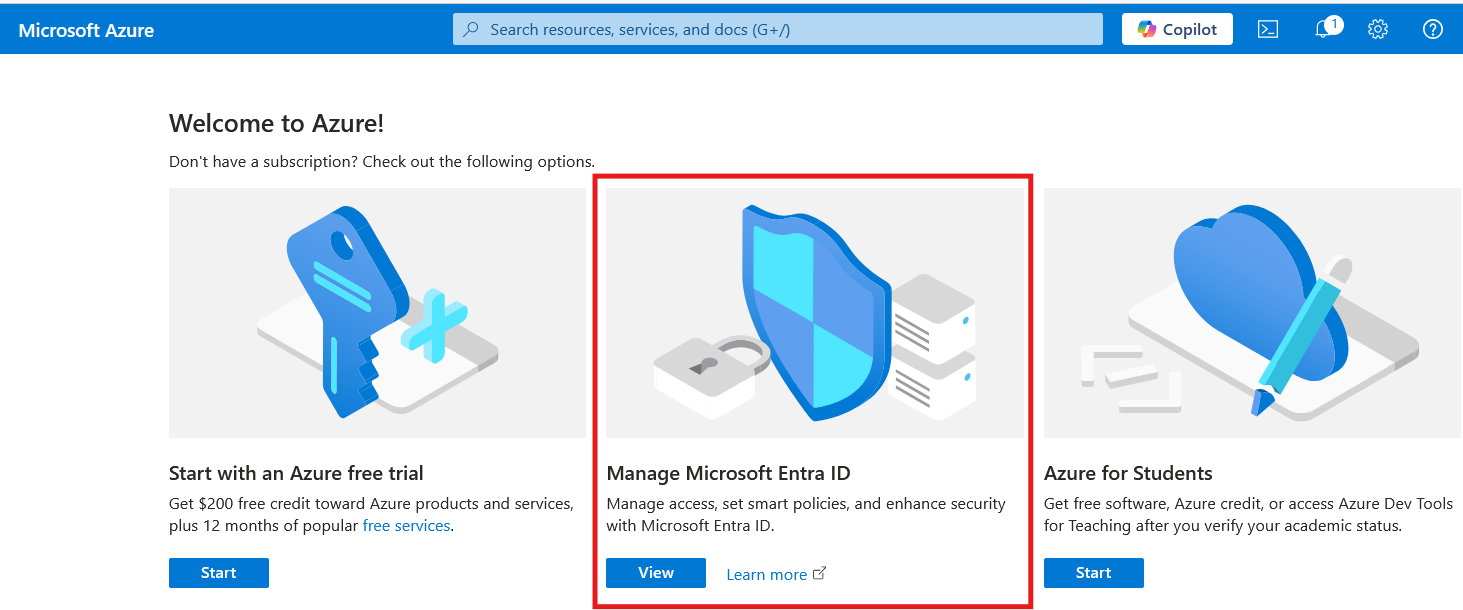Open the free services link
This screenshot has width=1463, height=610.
click(x=406, y=526)
